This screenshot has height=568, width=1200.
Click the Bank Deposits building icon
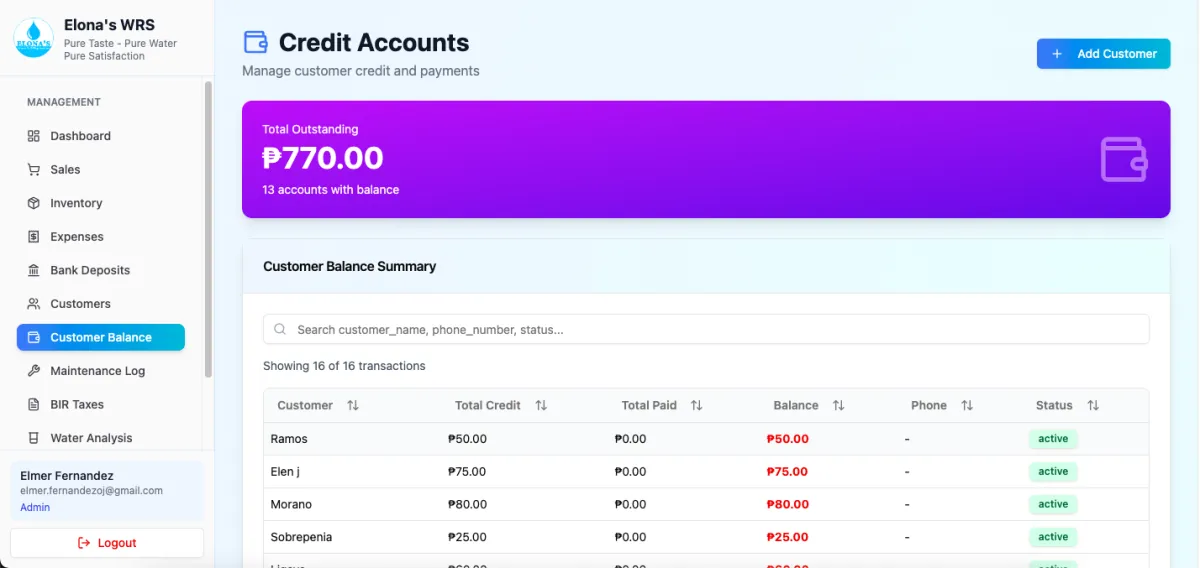[x=33, y=270]
